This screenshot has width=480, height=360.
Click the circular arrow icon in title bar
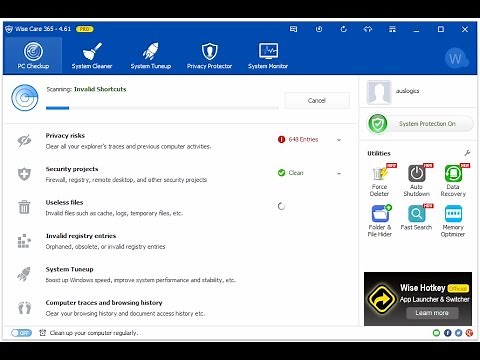[x=343, y=29]
